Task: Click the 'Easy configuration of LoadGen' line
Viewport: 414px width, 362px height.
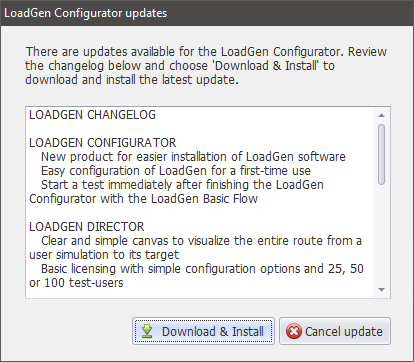Action: click(176, 171)
